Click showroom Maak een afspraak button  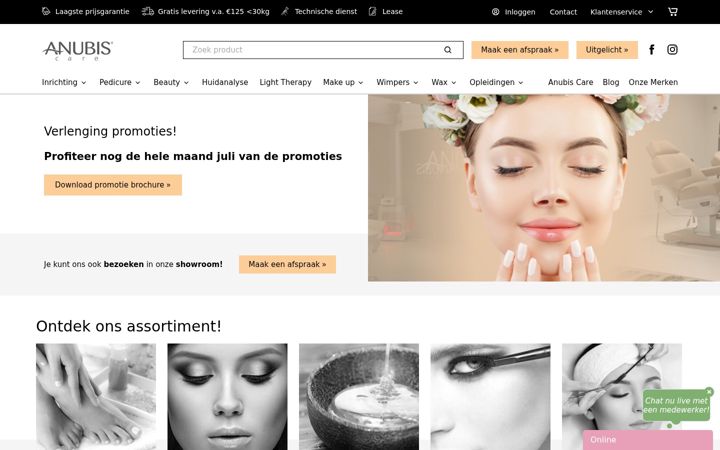287,264
